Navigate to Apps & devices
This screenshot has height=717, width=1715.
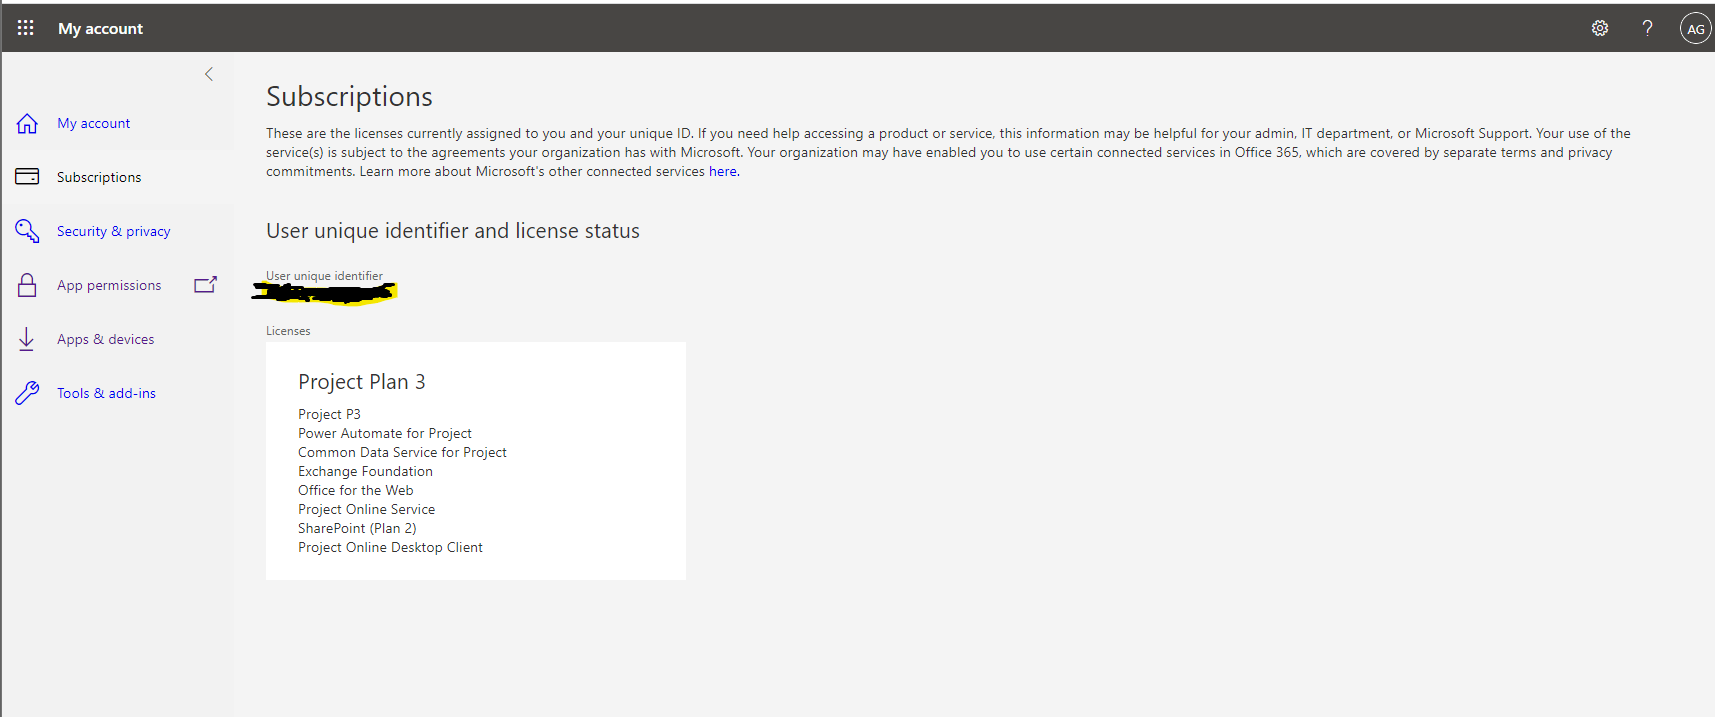105,339
